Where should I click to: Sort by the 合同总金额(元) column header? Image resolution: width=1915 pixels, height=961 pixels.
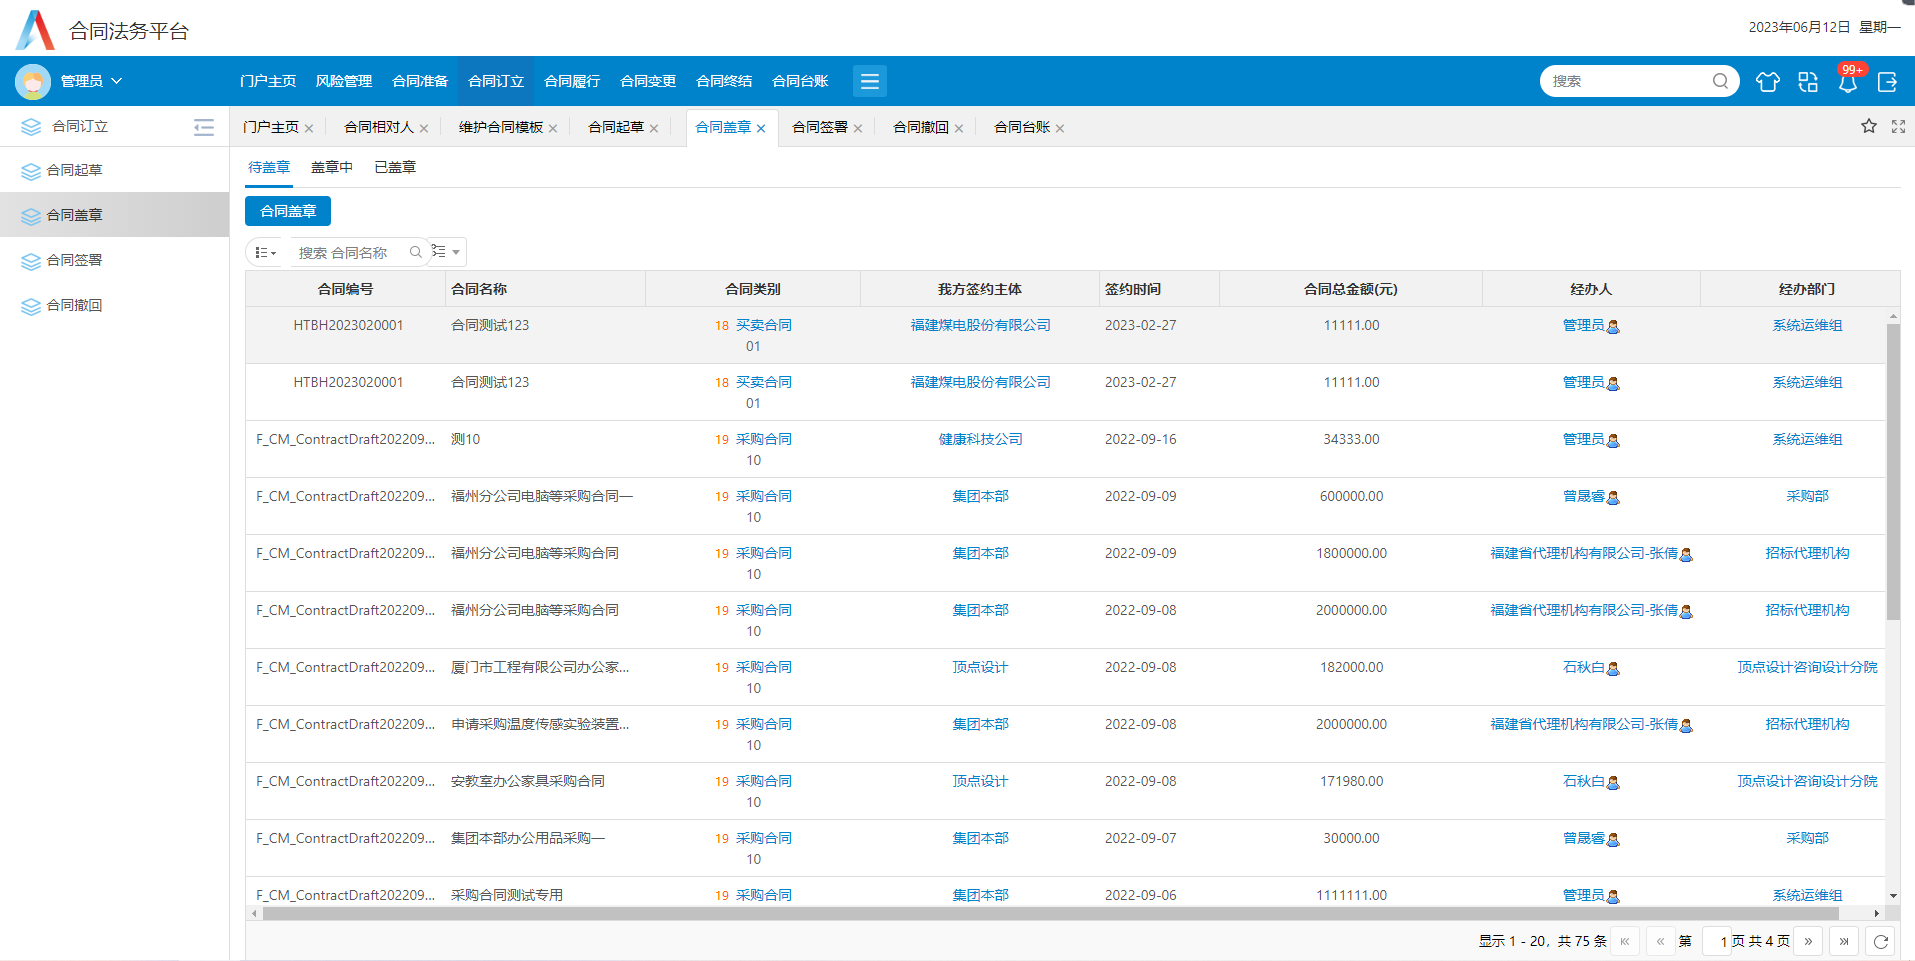(1350, 289)
